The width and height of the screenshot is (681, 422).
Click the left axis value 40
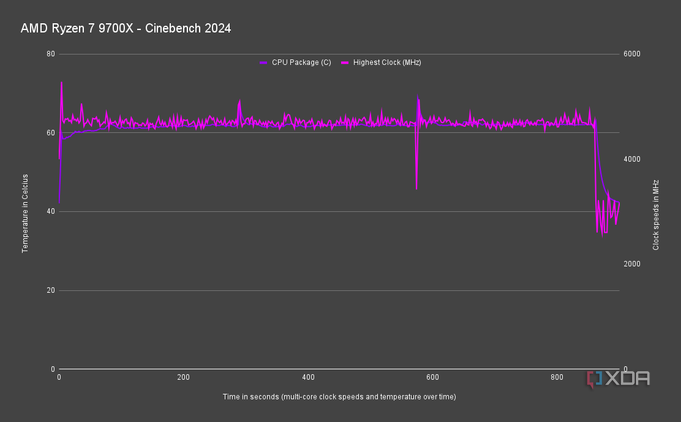51,211
